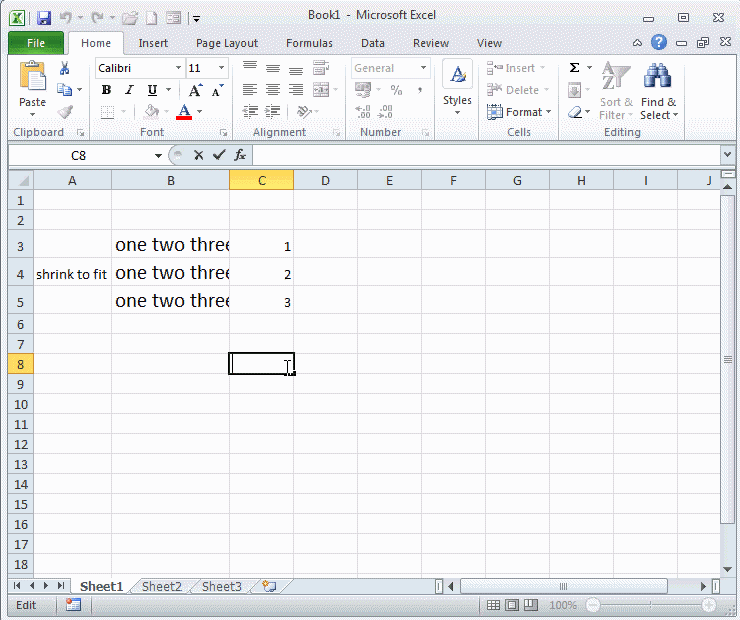Click the Insert Function fx button
The image size is (740, 620).
click(x=240, y=155)
